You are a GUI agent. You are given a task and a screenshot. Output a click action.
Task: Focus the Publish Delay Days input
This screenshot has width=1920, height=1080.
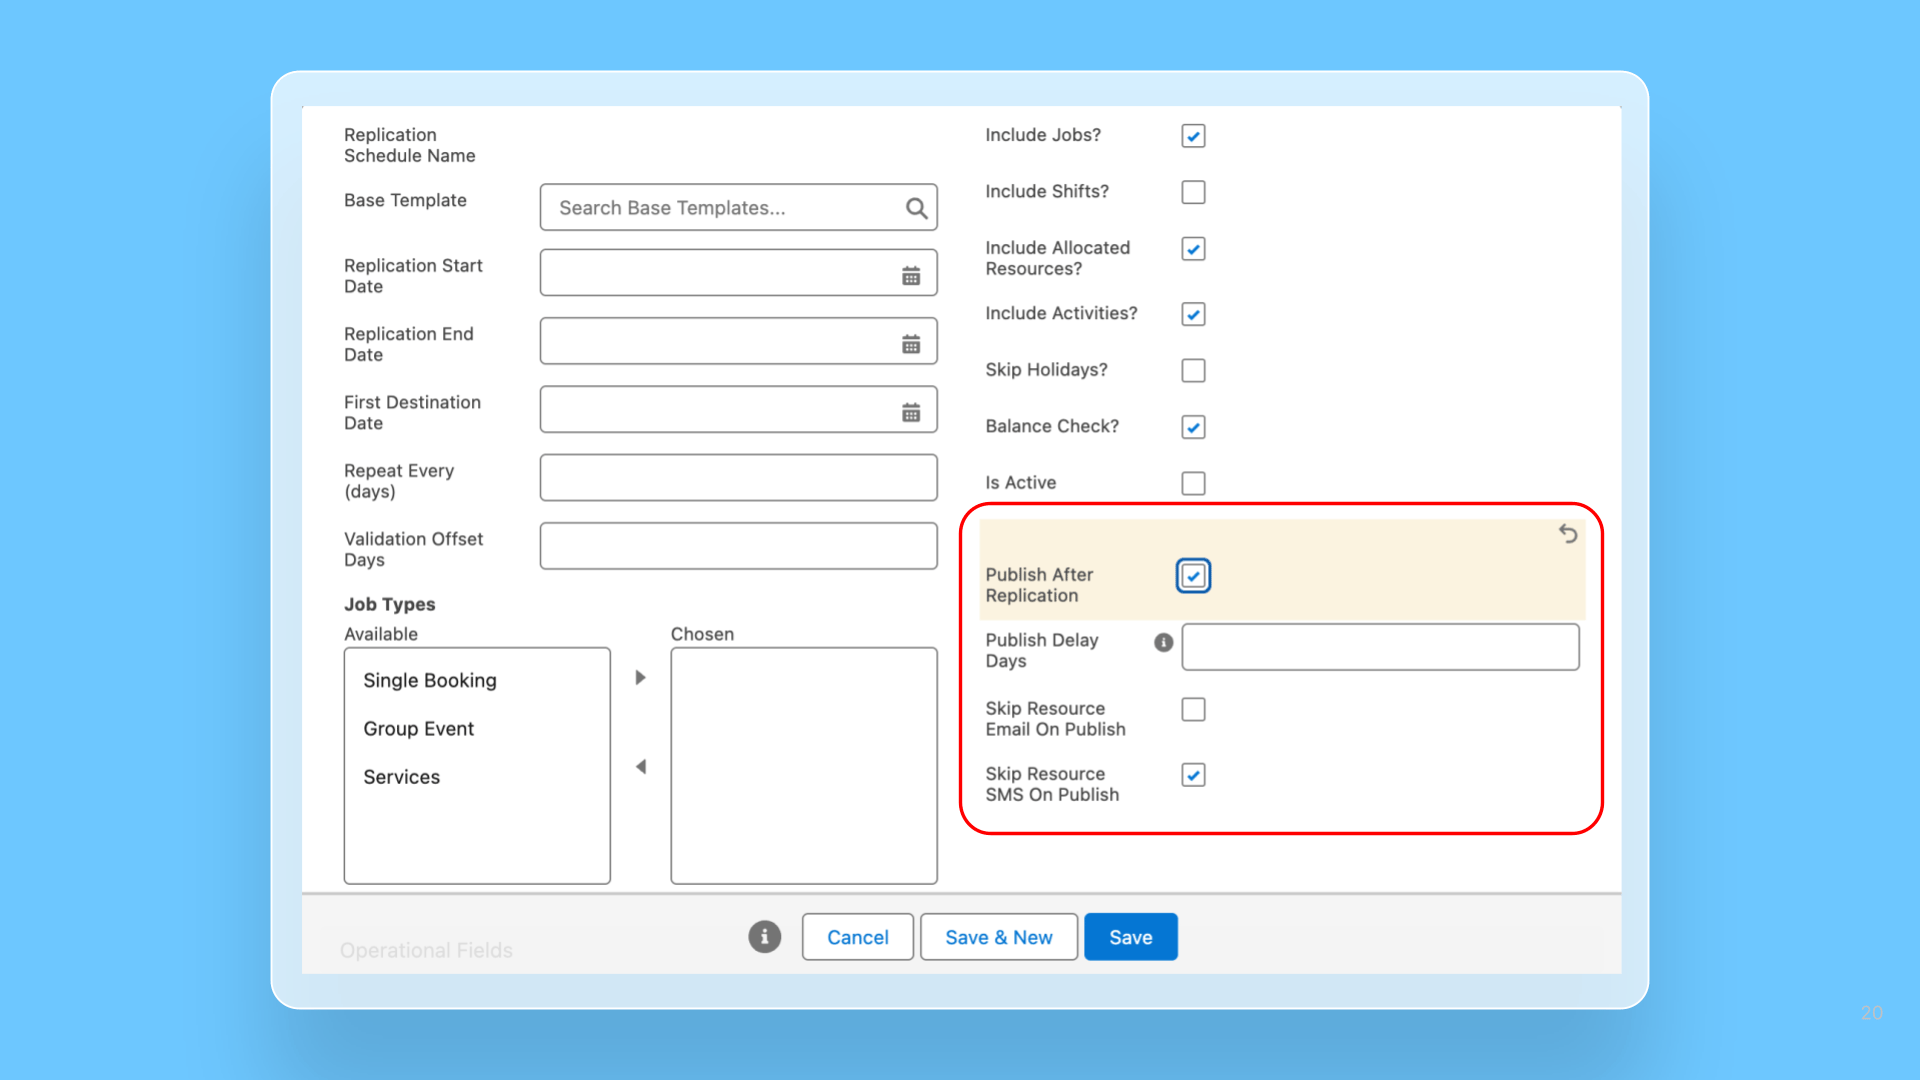click(1380, 647)
